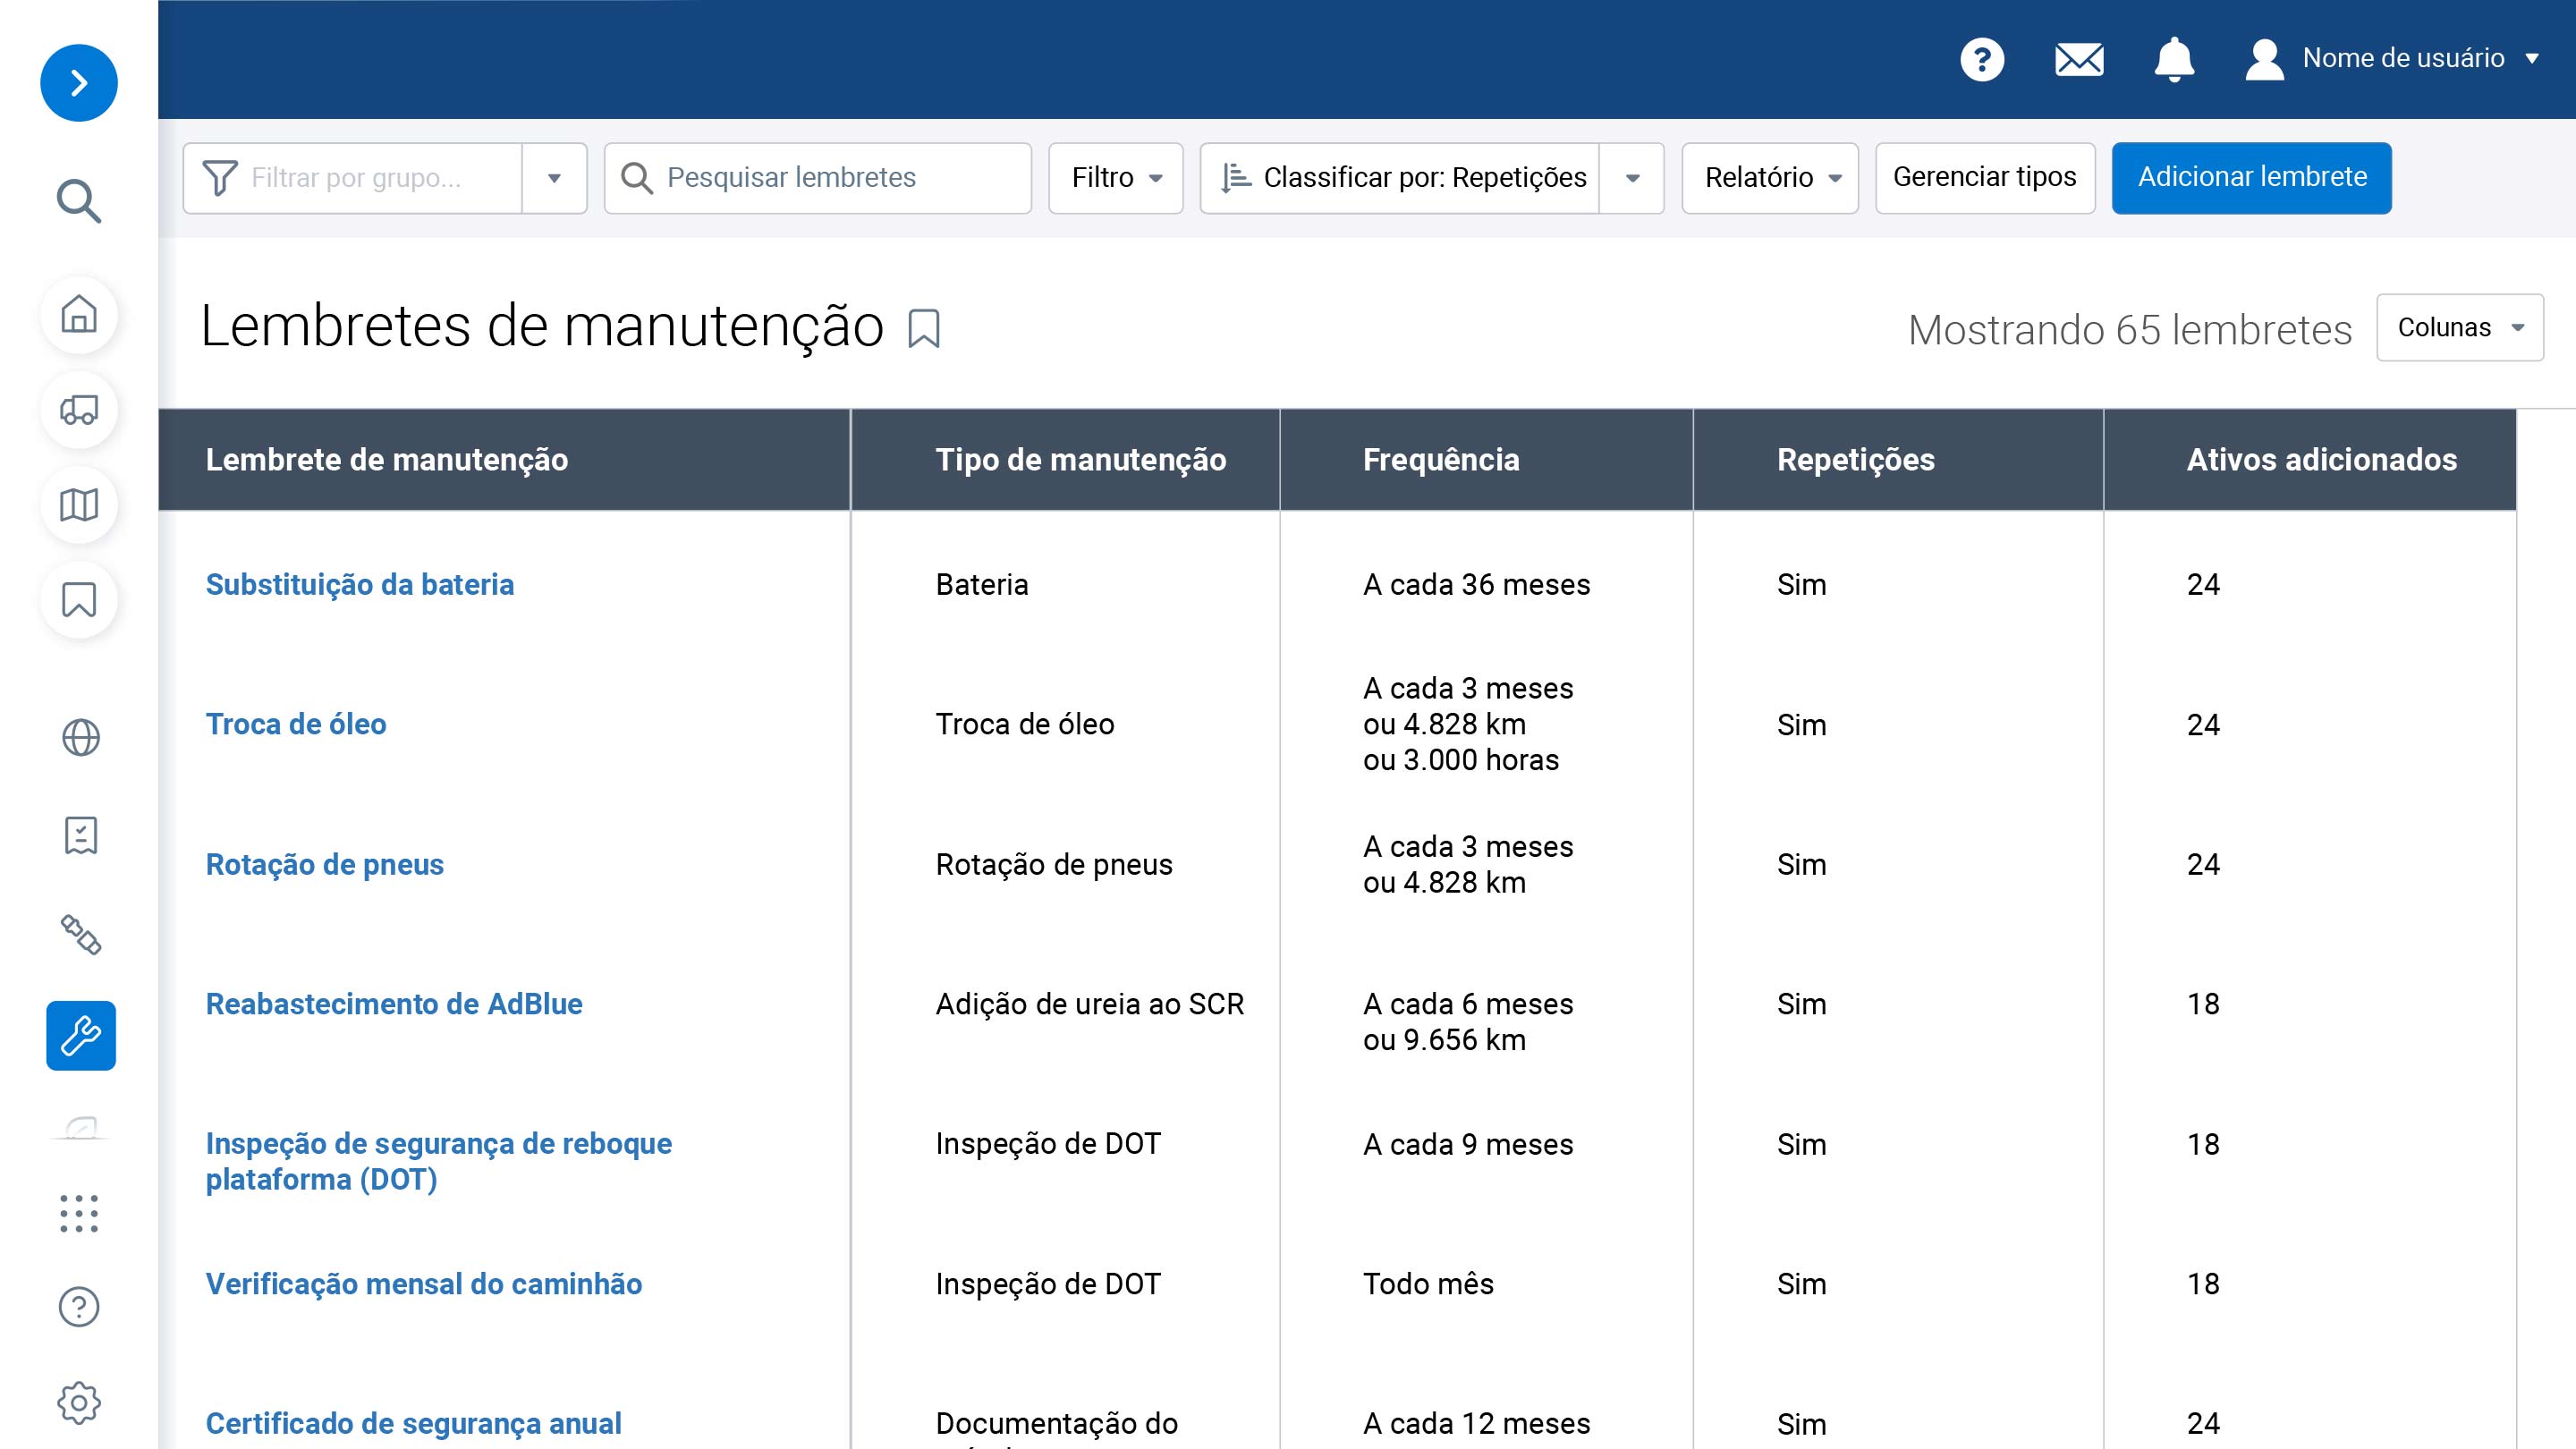
Task: Toggle the bookmark next to Lembretes de manutenção
Action: (923, 328)
